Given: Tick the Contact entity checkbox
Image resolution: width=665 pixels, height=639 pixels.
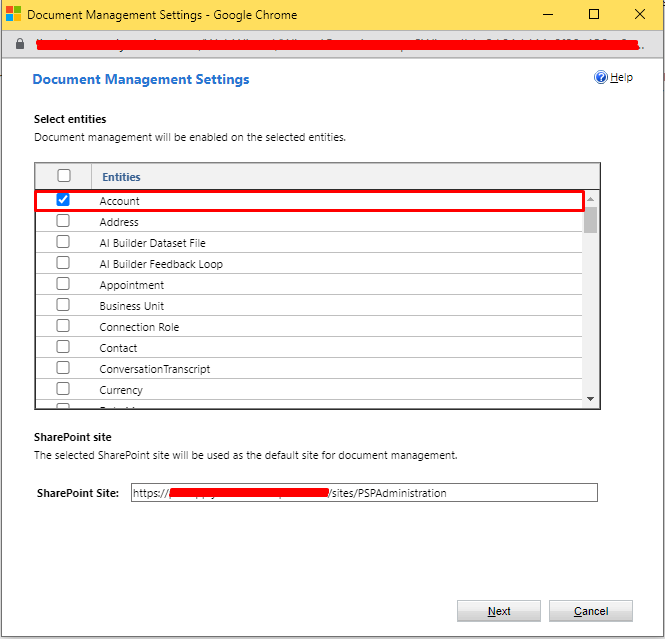Looking at the screenshot, I should pos(63,347).
